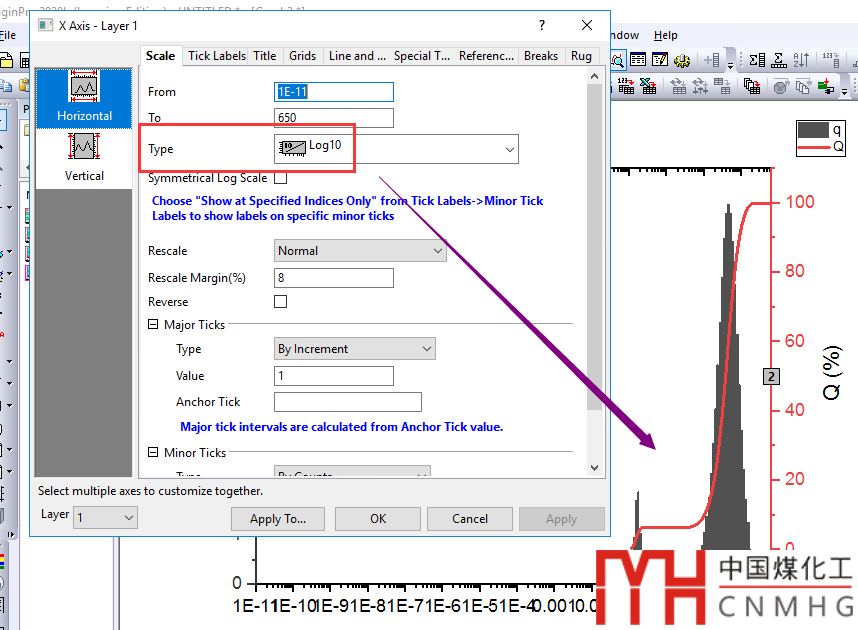Click the Rescale Margin(%) input field

click(x=333, y=278)
